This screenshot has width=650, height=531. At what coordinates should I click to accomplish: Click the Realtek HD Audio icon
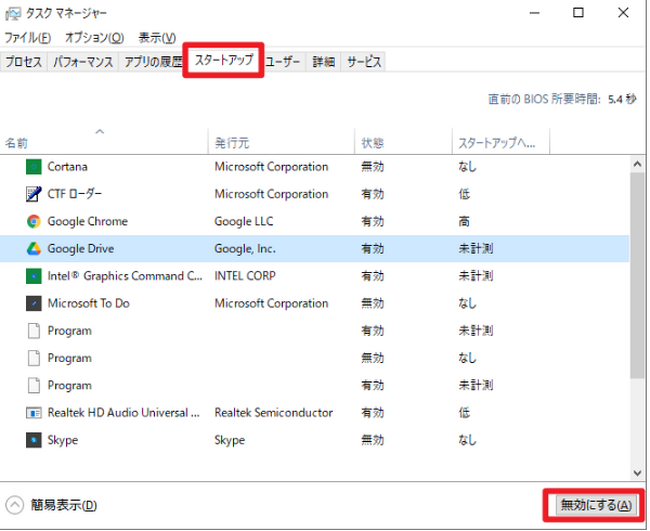coord(34,413)
